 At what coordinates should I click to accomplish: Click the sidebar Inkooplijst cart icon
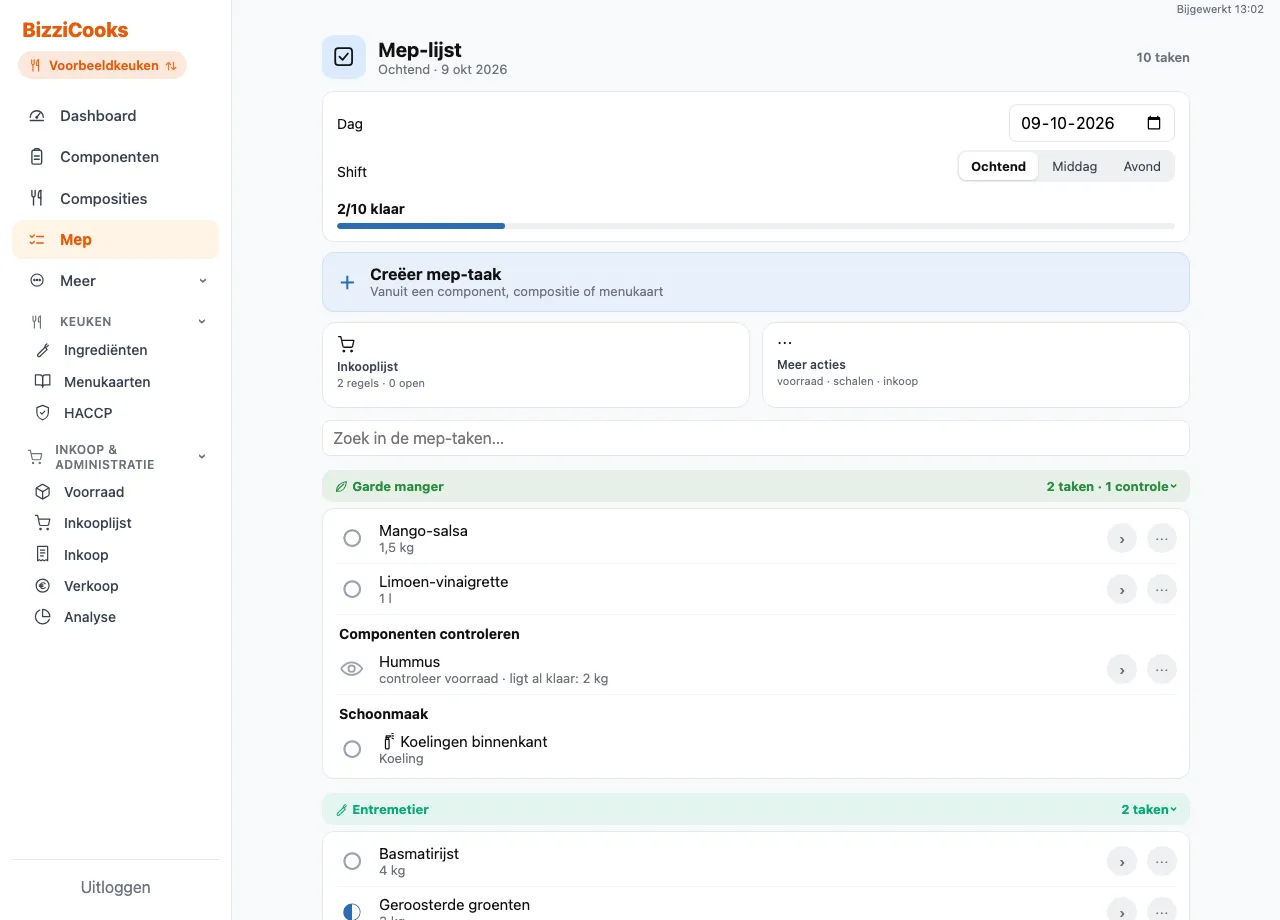point(42,523)
